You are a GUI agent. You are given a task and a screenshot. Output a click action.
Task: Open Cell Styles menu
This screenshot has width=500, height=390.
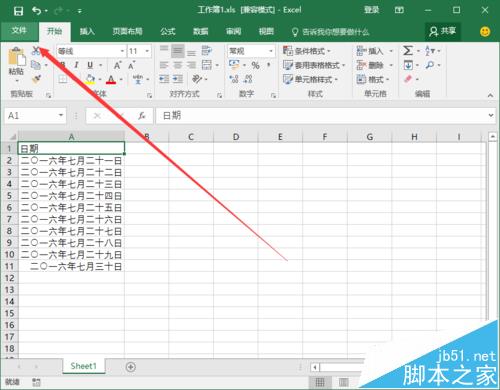point(310,79)
